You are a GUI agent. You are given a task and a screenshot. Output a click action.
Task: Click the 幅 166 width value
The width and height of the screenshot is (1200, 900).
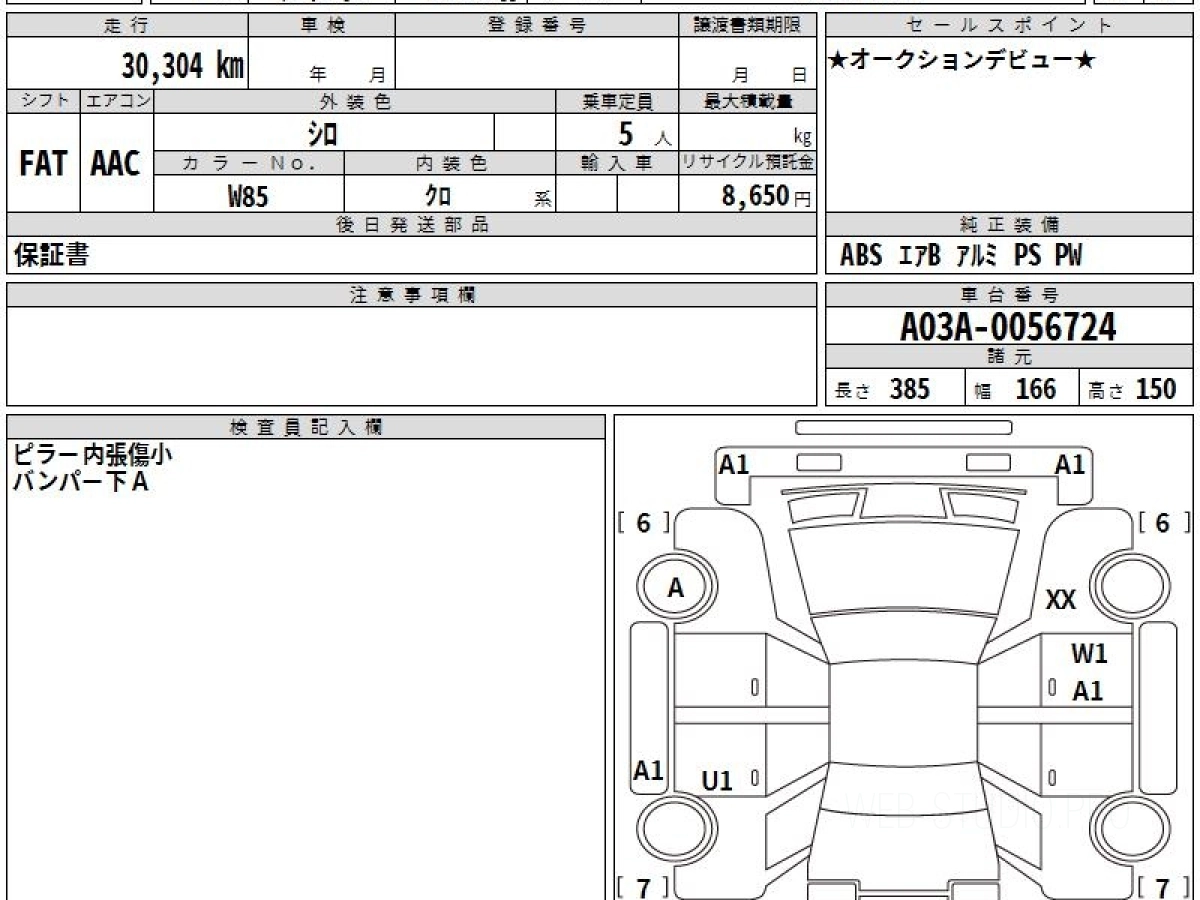tap(1015, 389)
